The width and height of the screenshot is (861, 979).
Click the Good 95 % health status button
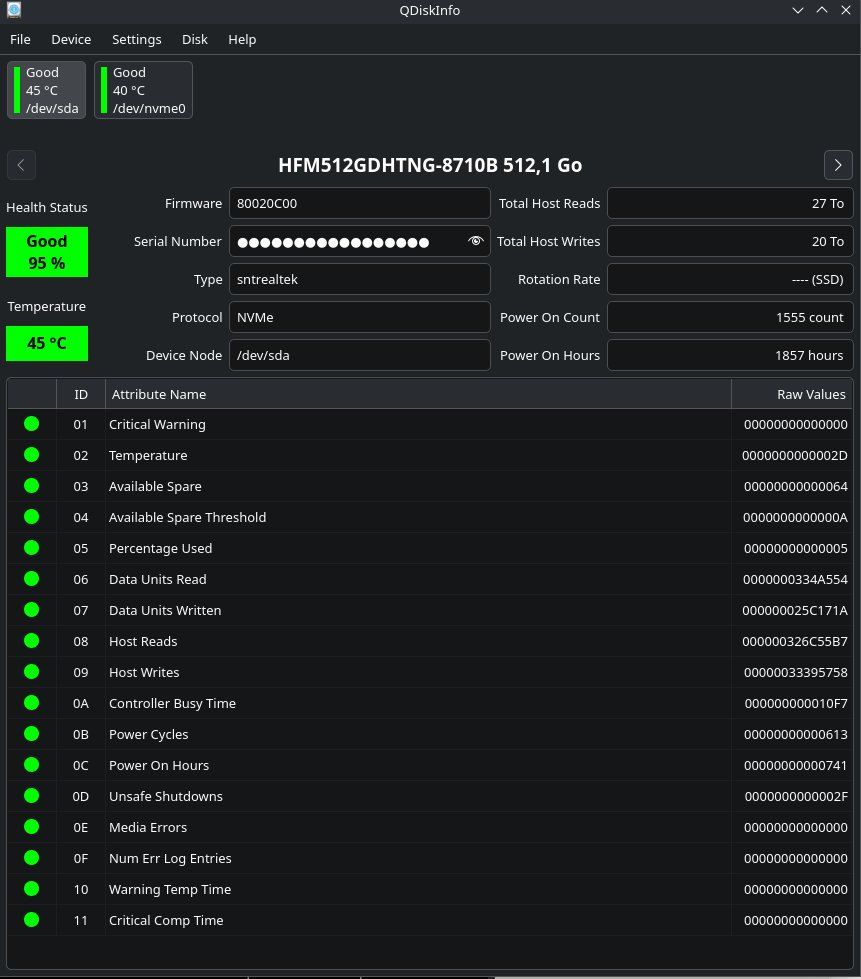tap(47, 252)
